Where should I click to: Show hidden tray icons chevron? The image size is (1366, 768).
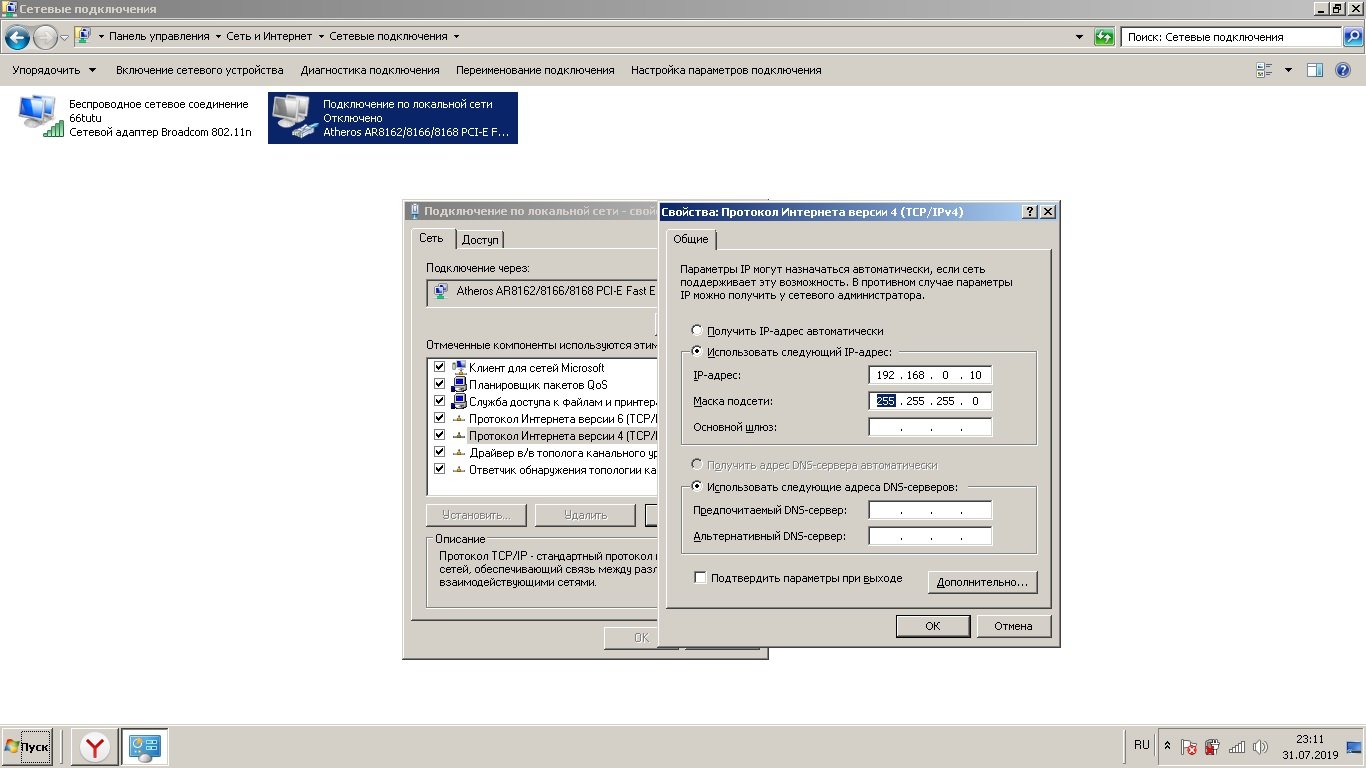pyautogui.click(x=1166, y=746)
